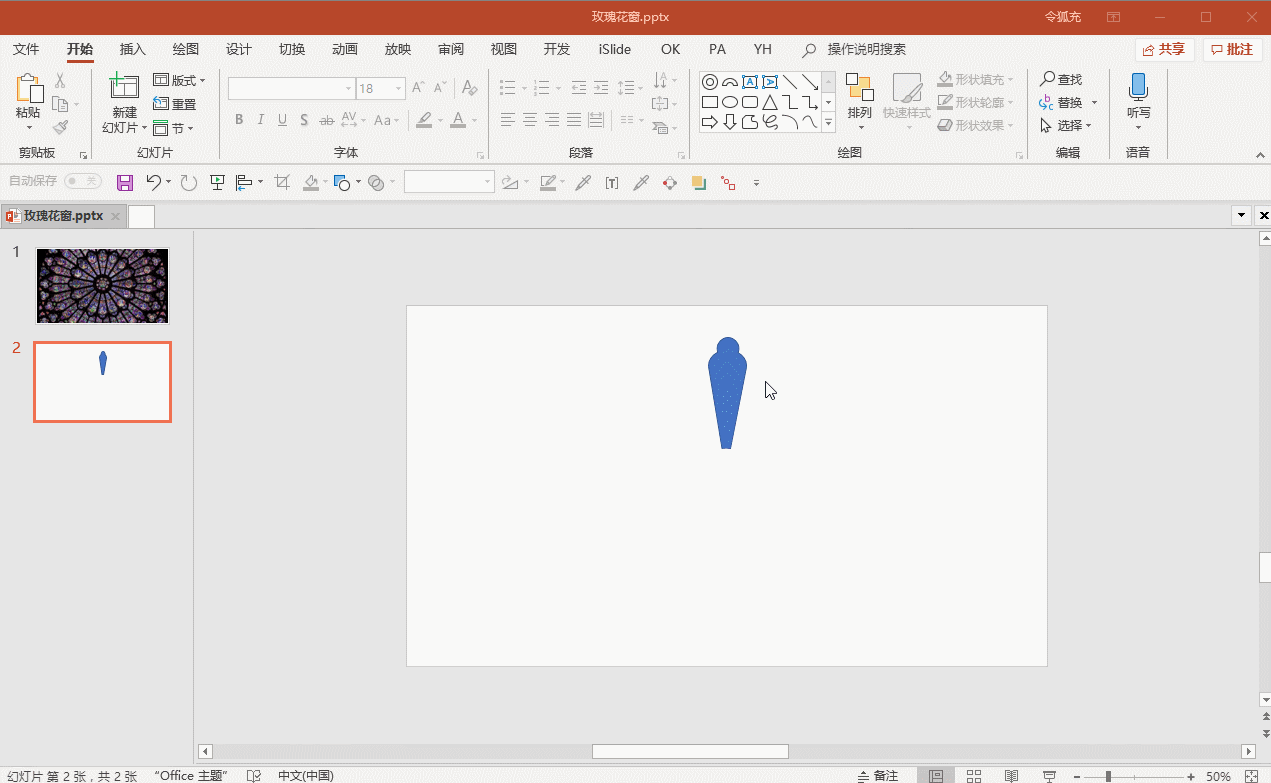
Task: Open the font name combo box
Action: (291, 88)
